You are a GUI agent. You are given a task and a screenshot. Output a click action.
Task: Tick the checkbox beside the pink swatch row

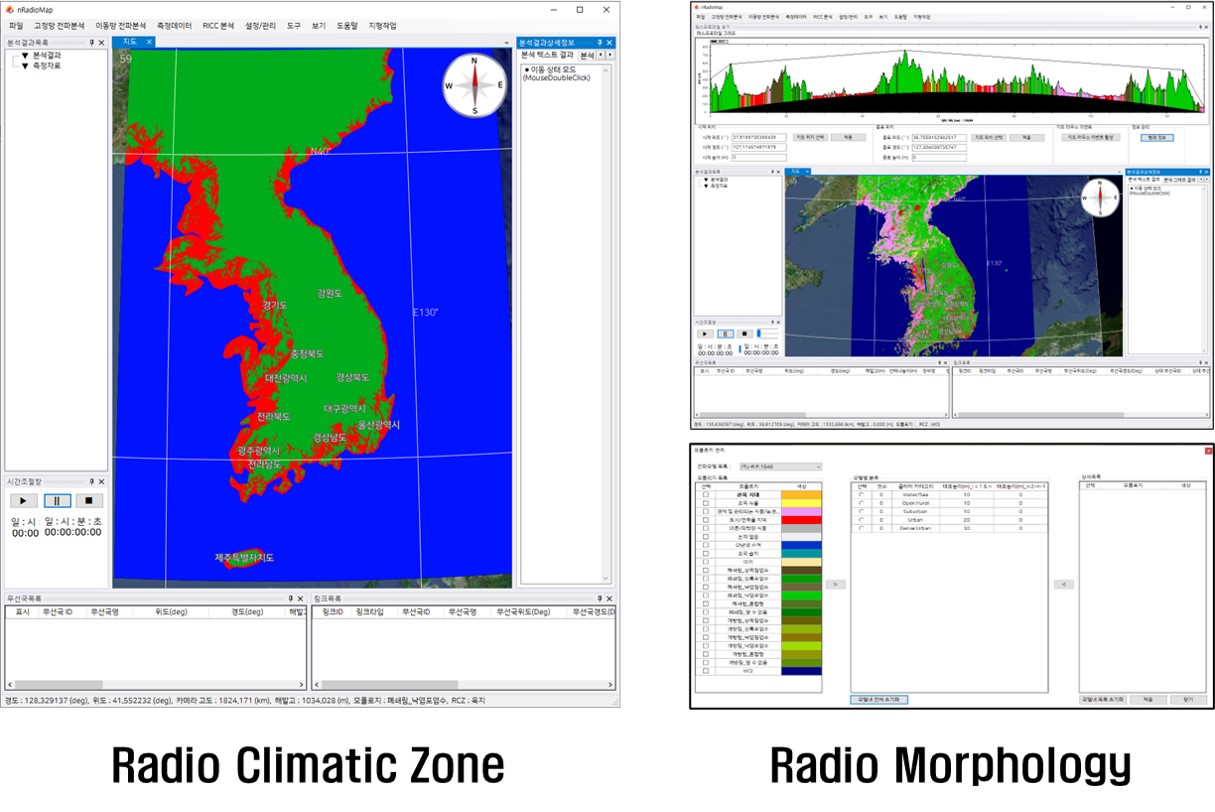(x=706, y=511)
